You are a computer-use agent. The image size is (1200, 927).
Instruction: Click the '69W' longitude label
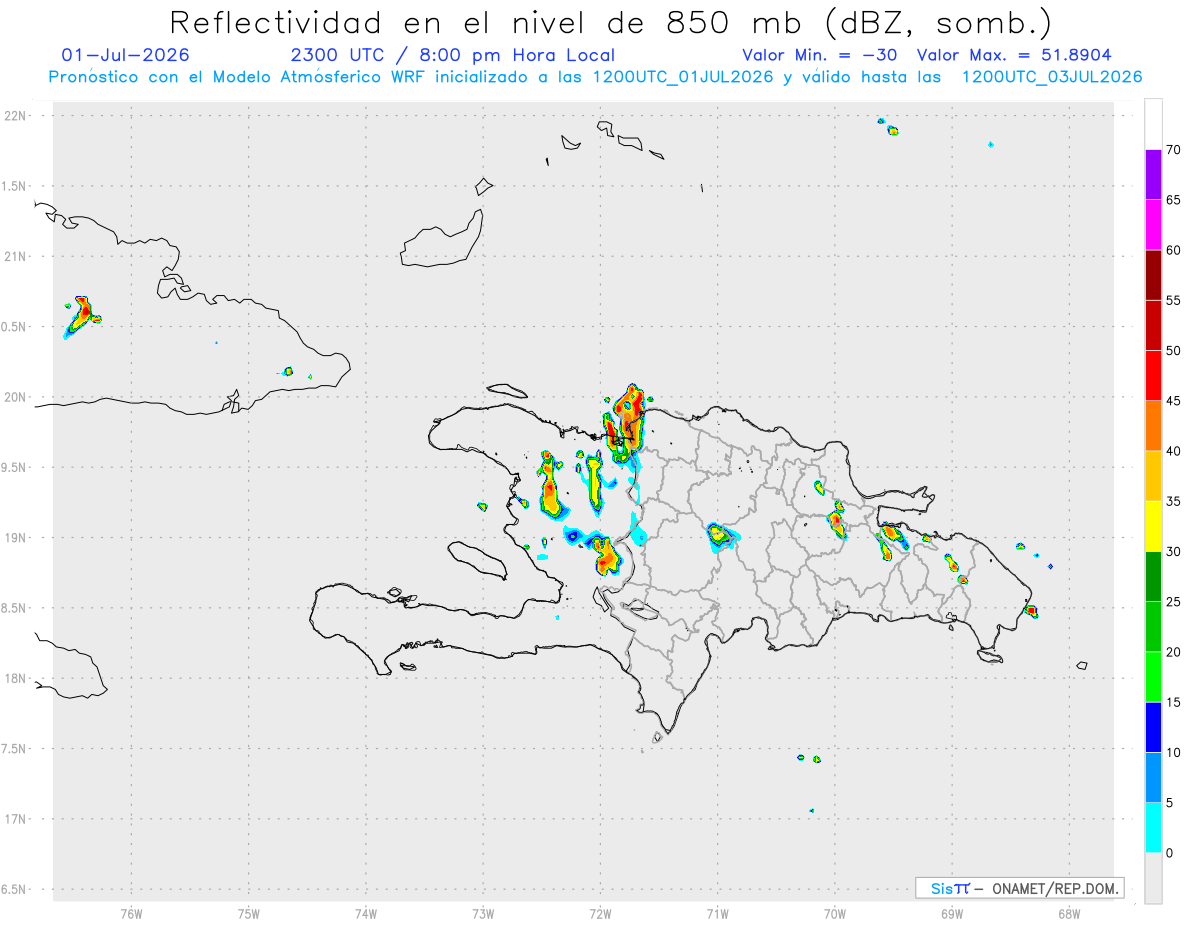pos(952,914)
